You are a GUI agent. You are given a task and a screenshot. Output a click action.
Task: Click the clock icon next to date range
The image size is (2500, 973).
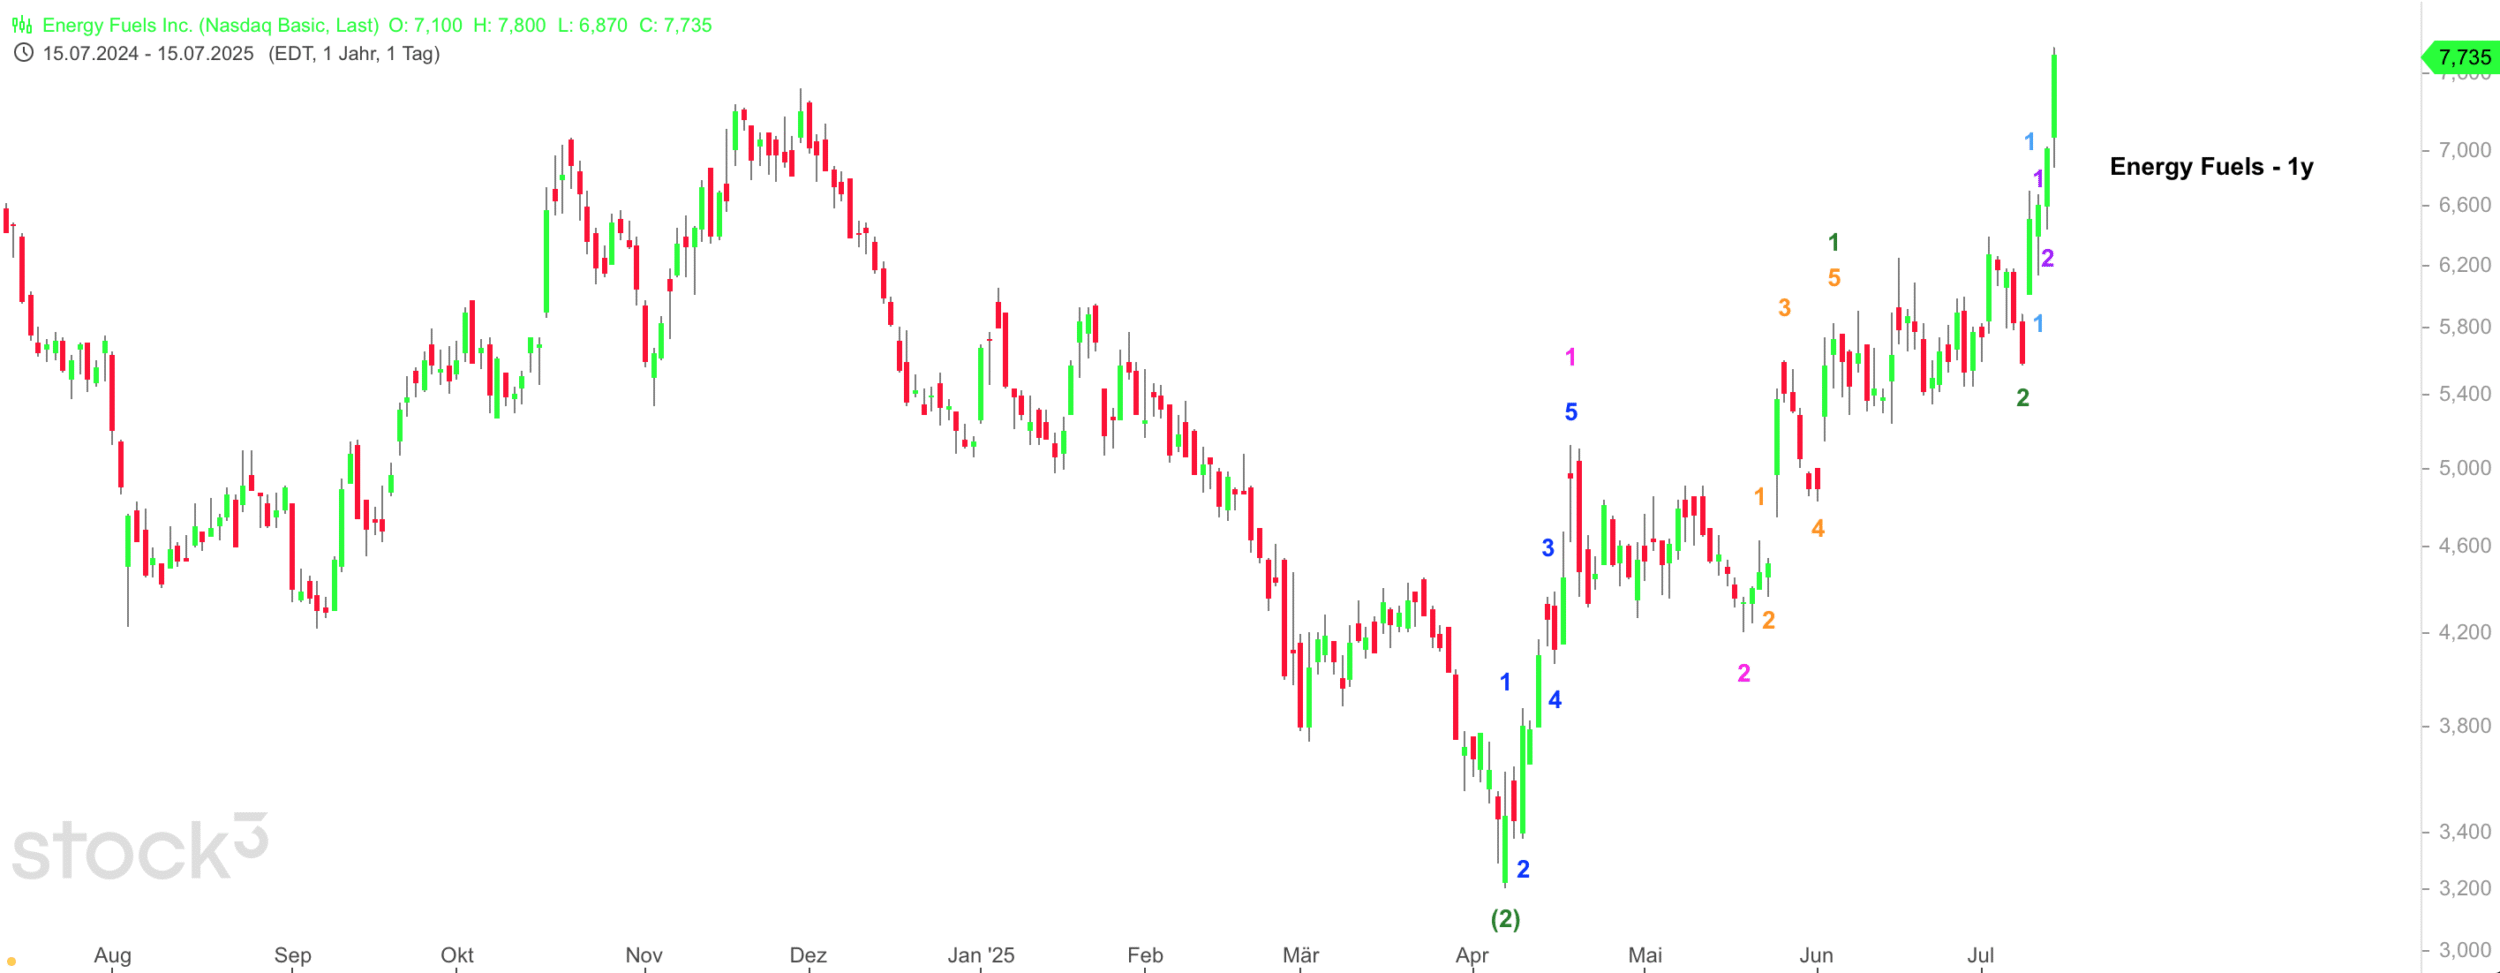tap(23, 53)
